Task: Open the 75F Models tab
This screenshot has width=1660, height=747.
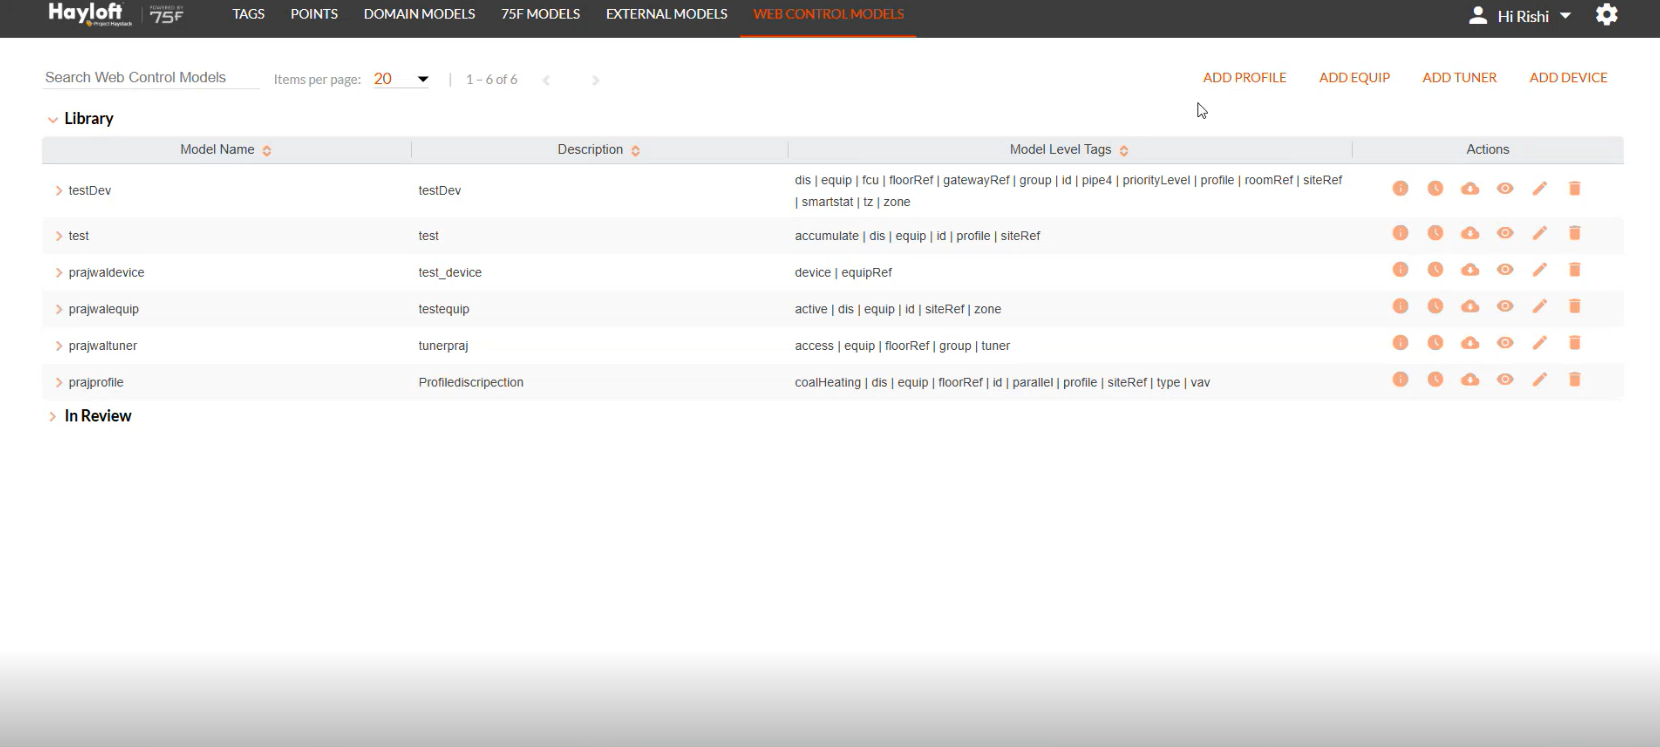Action: tap(540, 14)
